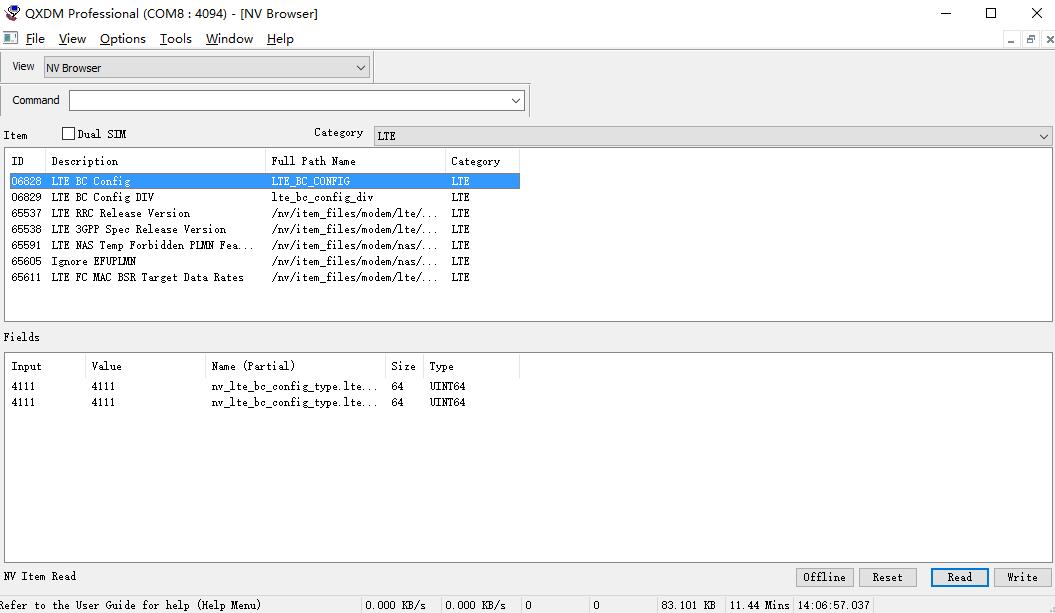Select item 65537 LTE RRC Release Version
This screenshot has height=613, width=1055.
264,213
